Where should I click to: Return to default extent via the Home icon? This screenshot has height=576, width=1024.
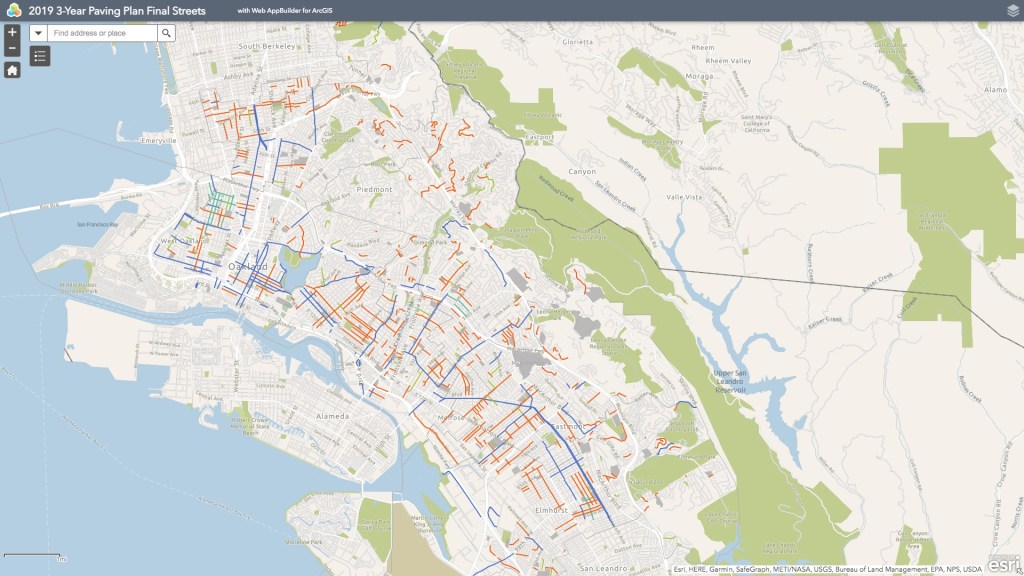pos(11,71)
